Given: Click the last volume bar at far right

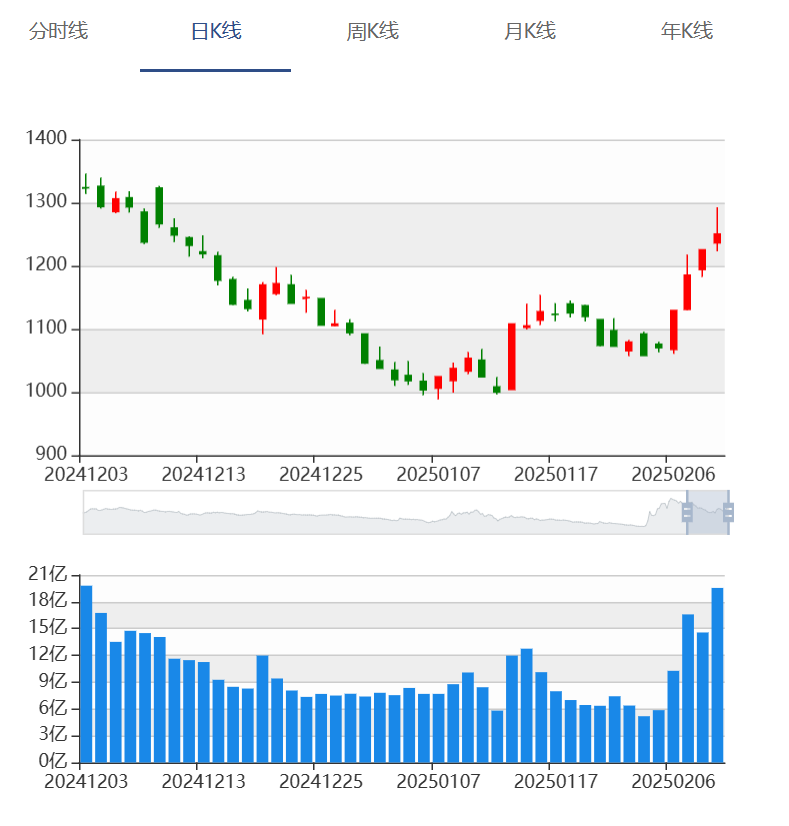Looking at the screenshot, I should coord(717,675).
